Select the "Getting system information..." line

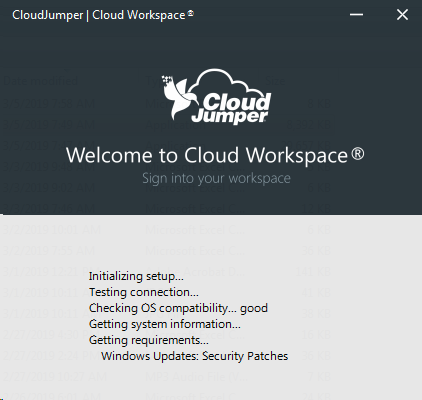click(x=165, y=324)
